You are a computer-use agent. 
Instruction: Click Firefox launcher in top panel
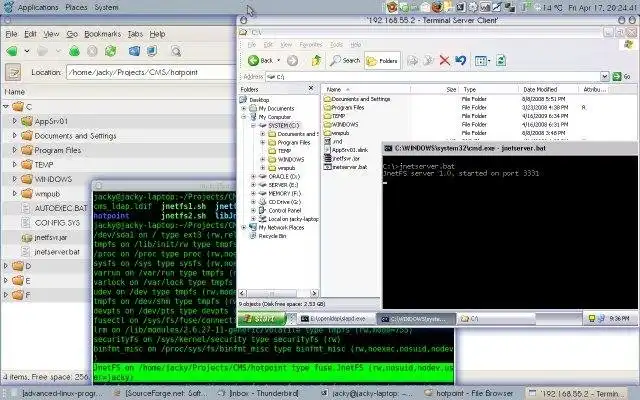(x=437, y=7)
